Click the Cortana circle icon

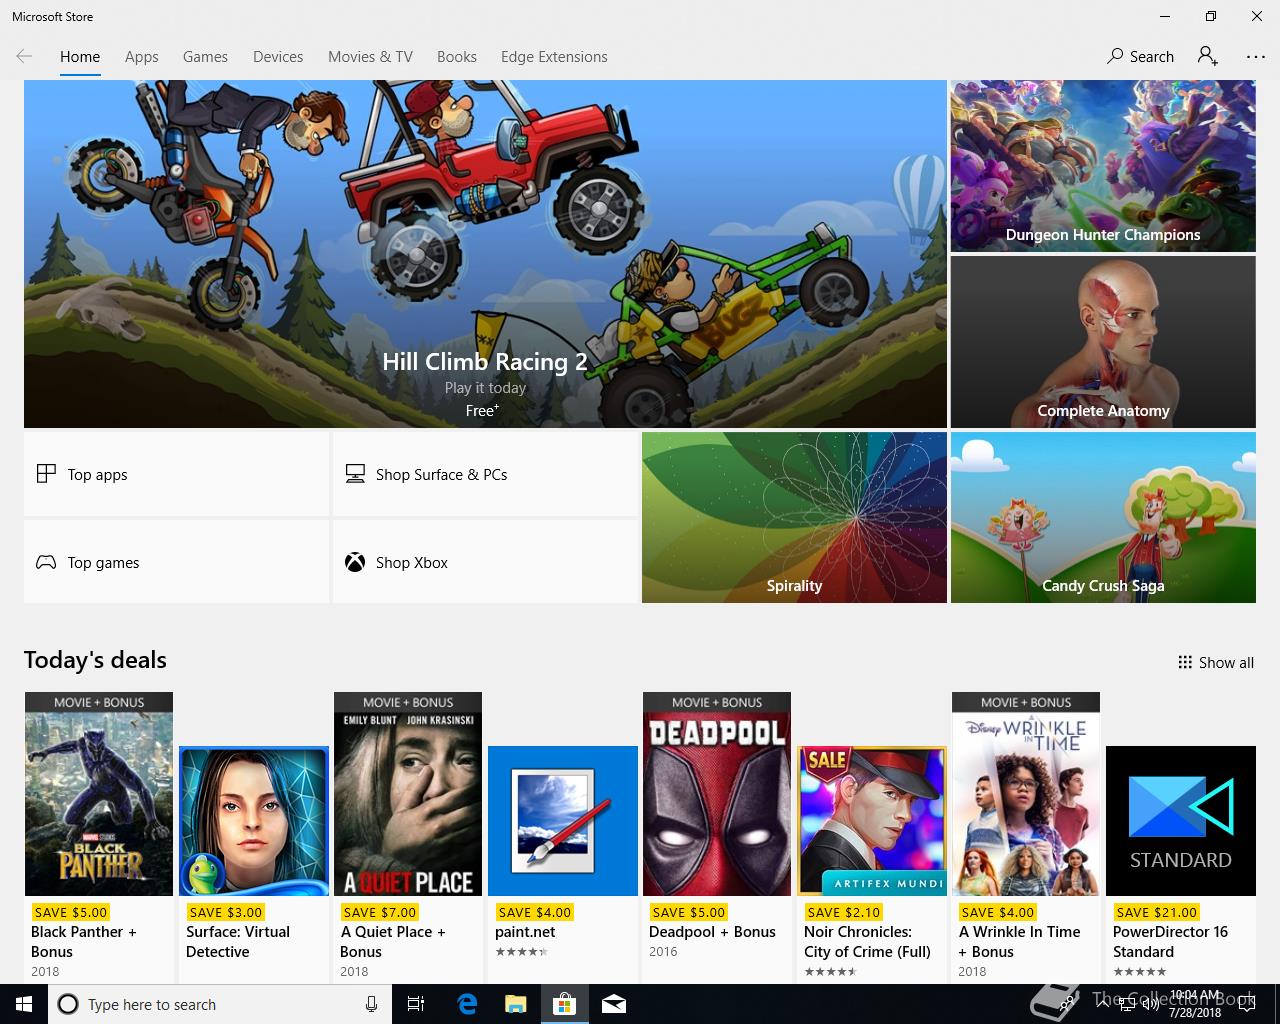68,1004
